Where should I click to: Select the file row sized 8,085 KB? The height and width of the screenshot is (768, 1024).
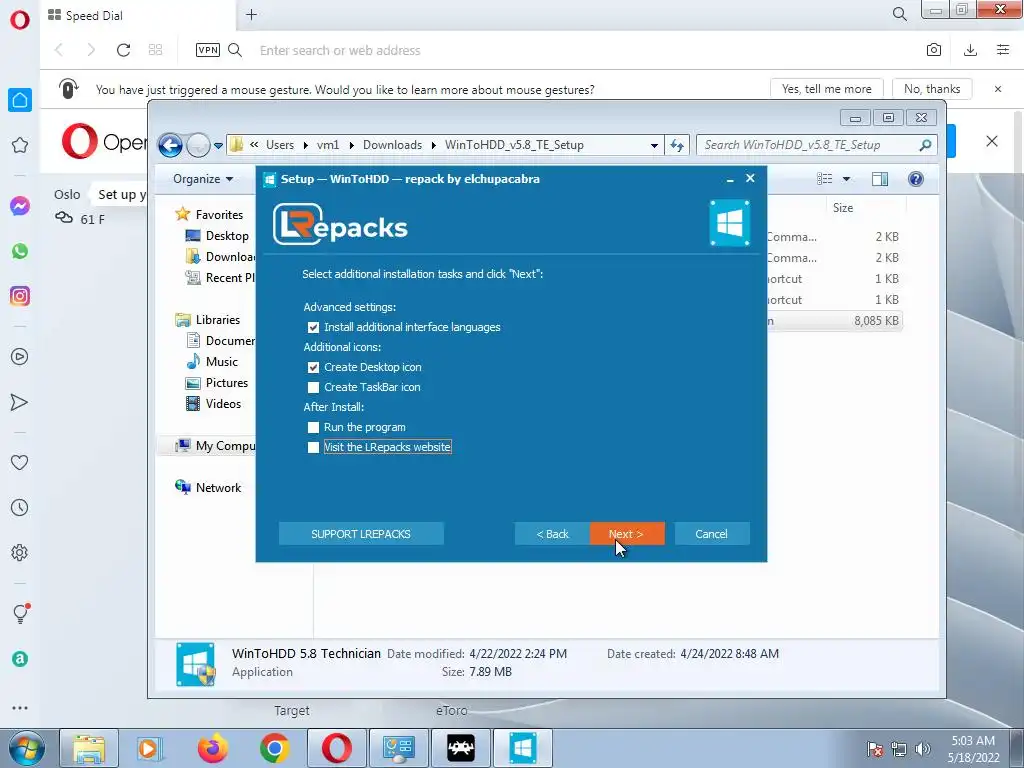tap(835, 321)
